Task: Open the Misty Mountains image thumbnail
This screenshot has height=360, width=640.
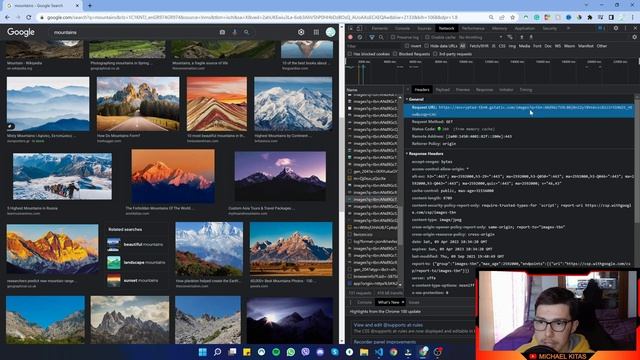Action: point(48,104)
